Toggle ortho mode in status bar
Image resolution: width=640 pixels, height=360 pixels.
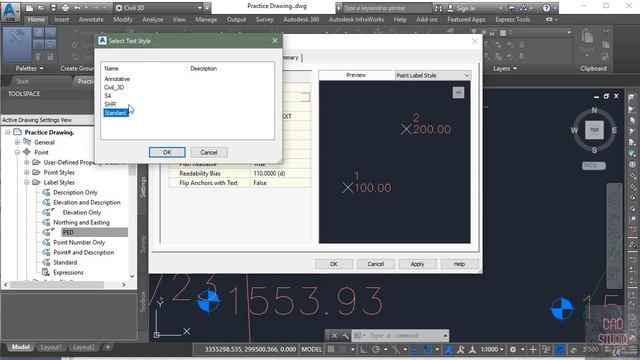click(x=363, y=349)
